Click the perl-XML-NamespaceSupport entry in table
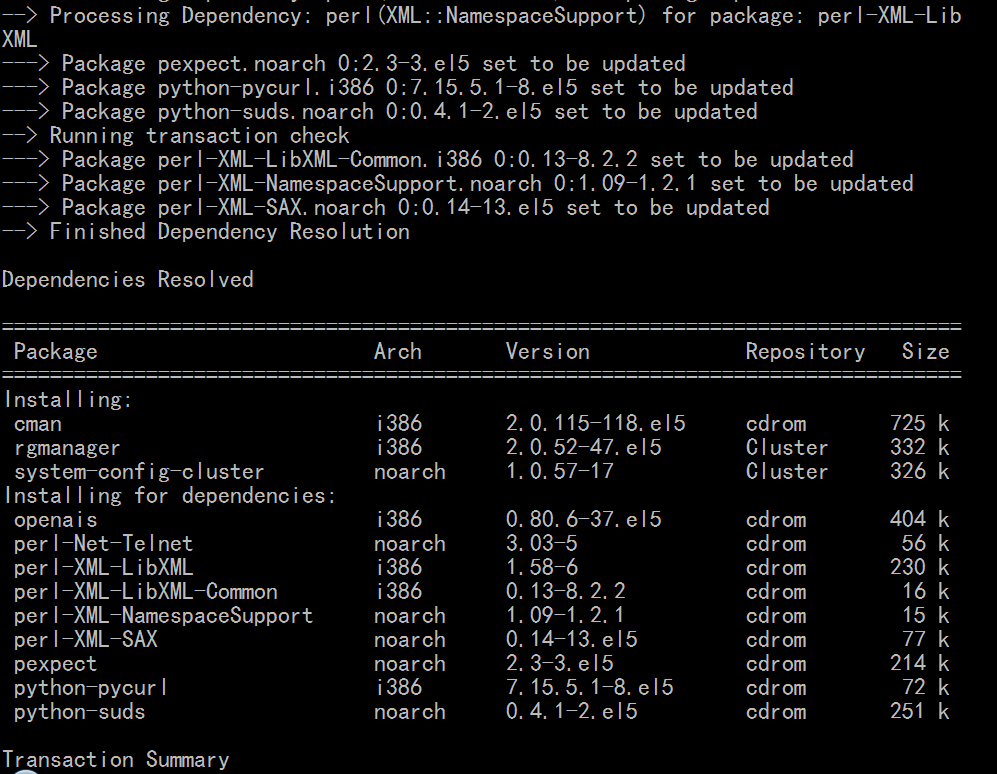 [x=163, y=616]
